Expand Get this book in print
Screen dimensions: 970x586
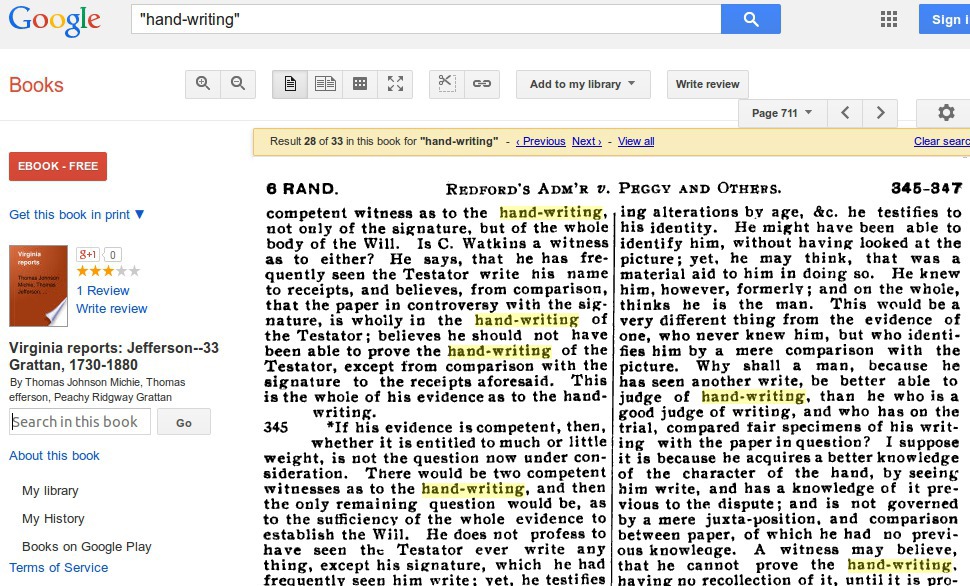click(x=77, y=214)
